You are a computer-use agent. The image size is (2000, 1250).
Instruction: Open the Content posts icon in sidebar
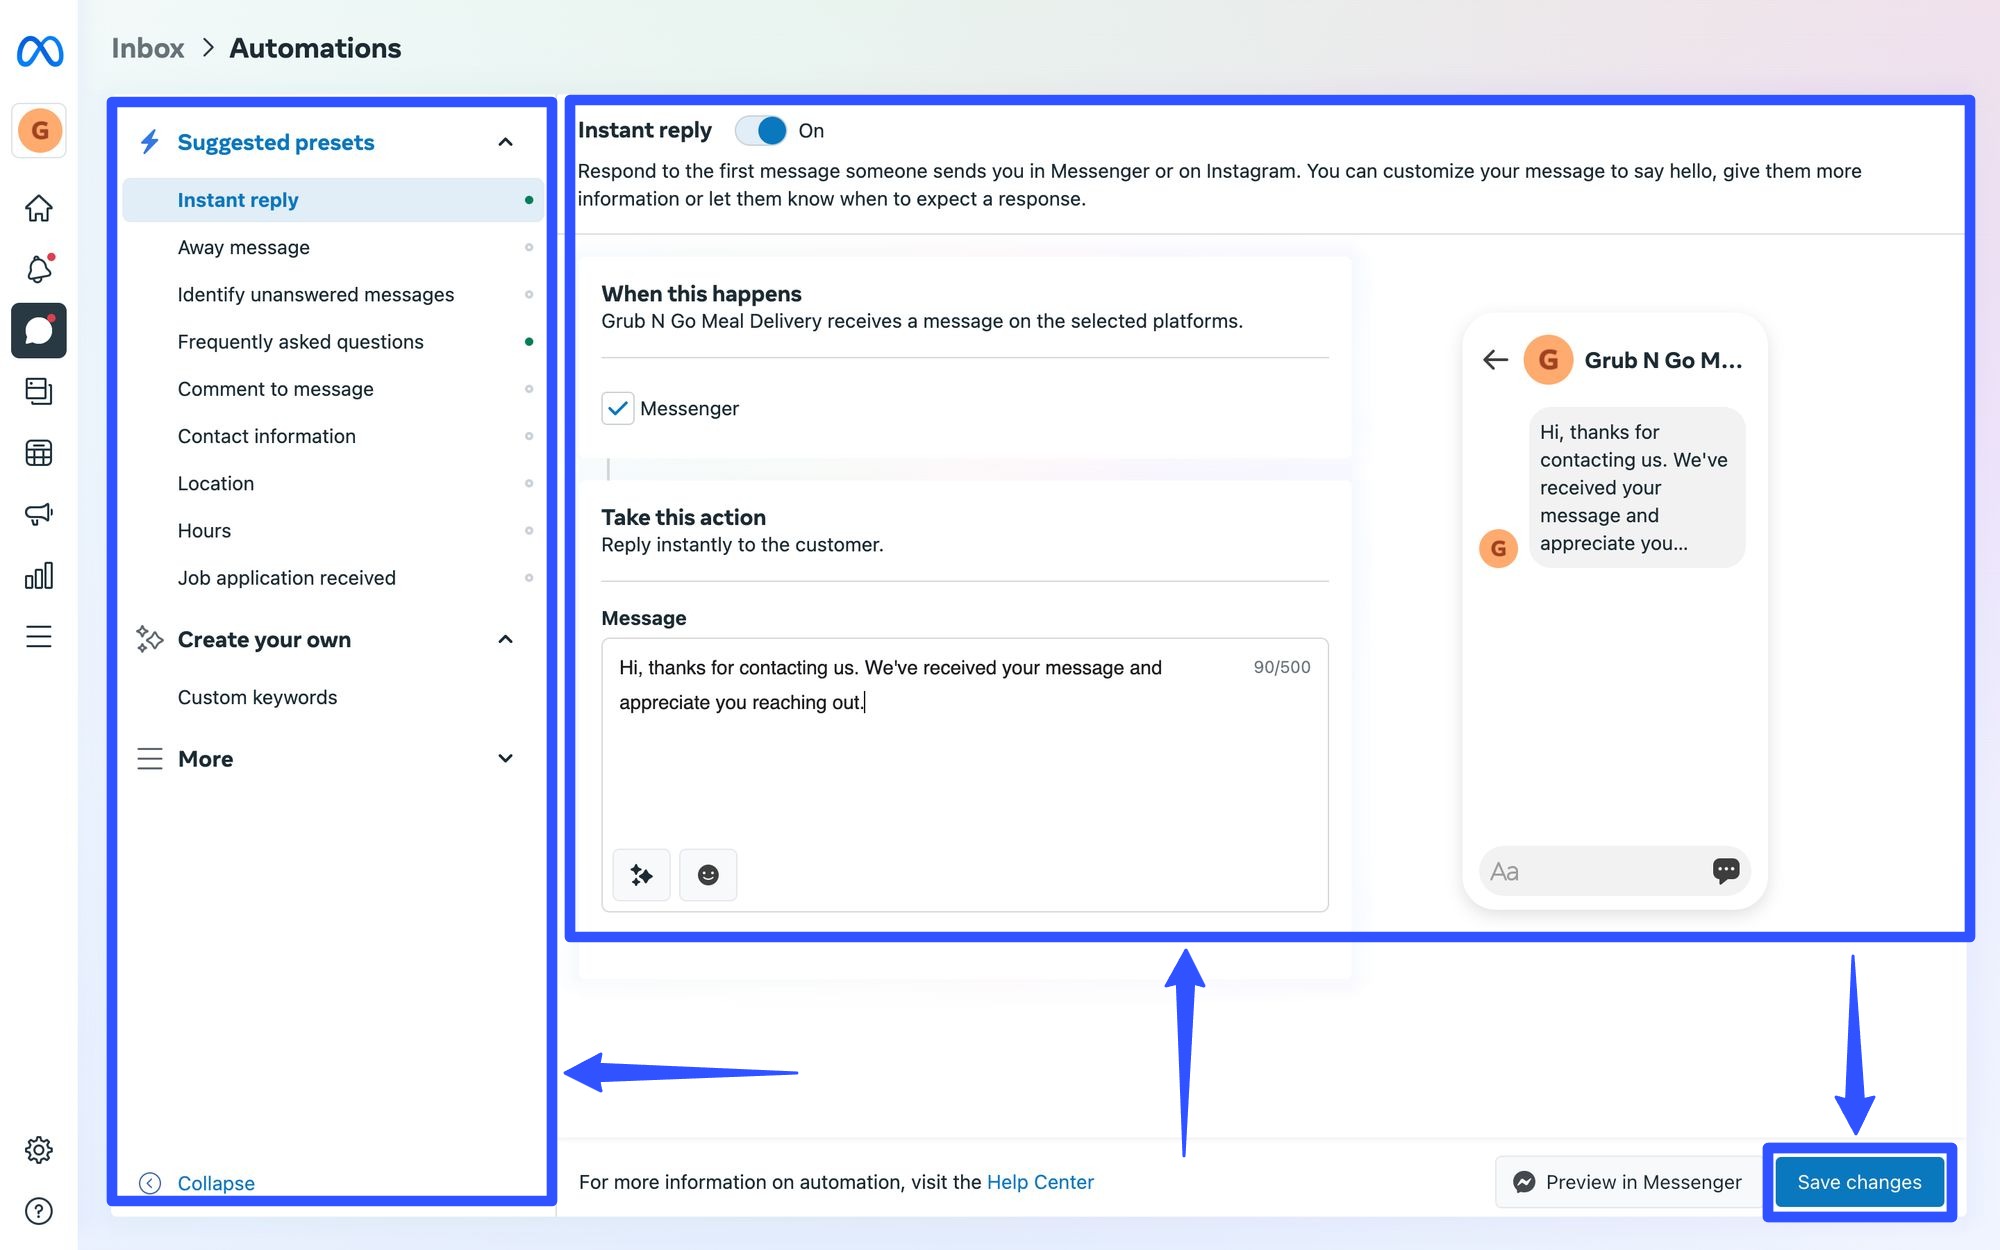point(38,391)
